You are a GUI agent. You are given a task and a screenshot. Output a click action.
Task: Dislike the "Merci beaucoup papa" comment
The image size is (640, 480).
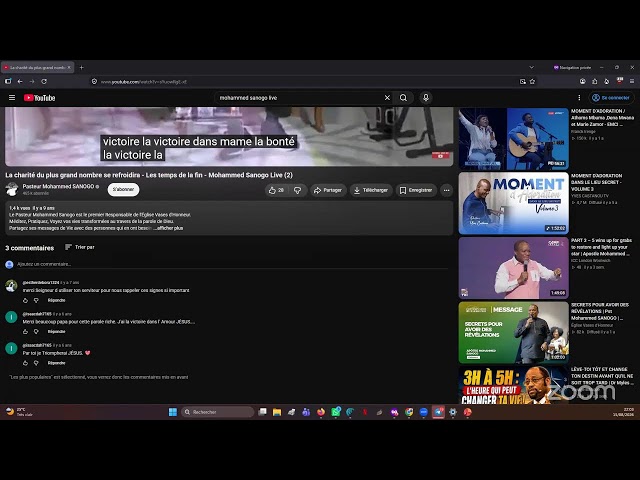coord(36,331)
